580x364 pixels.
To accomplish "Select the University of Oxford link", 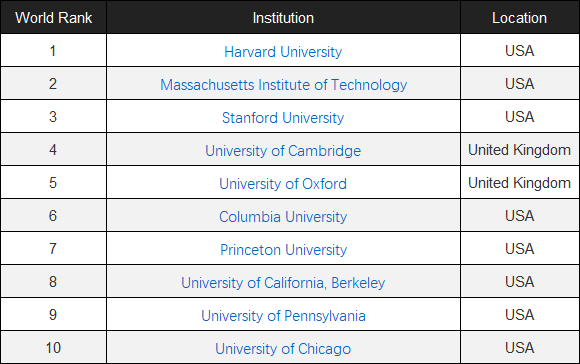I will tap(283, 183).
